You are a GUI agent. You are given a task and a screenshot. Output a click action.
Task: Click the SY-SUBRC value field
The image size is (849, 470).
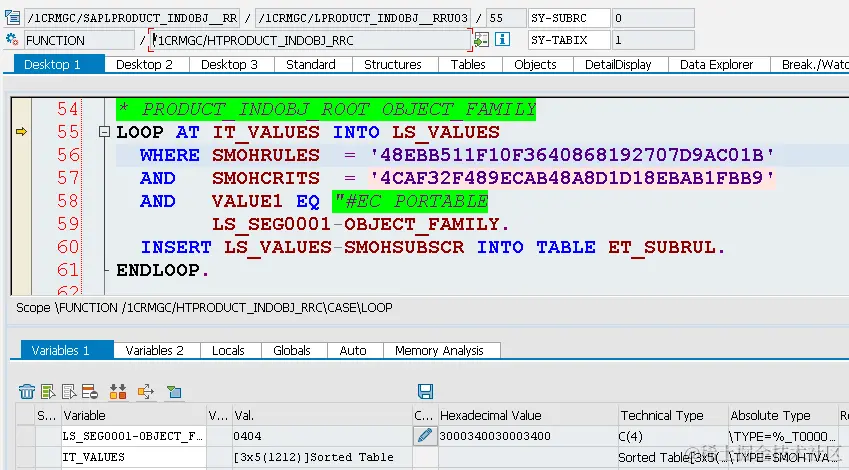[653, 18]
